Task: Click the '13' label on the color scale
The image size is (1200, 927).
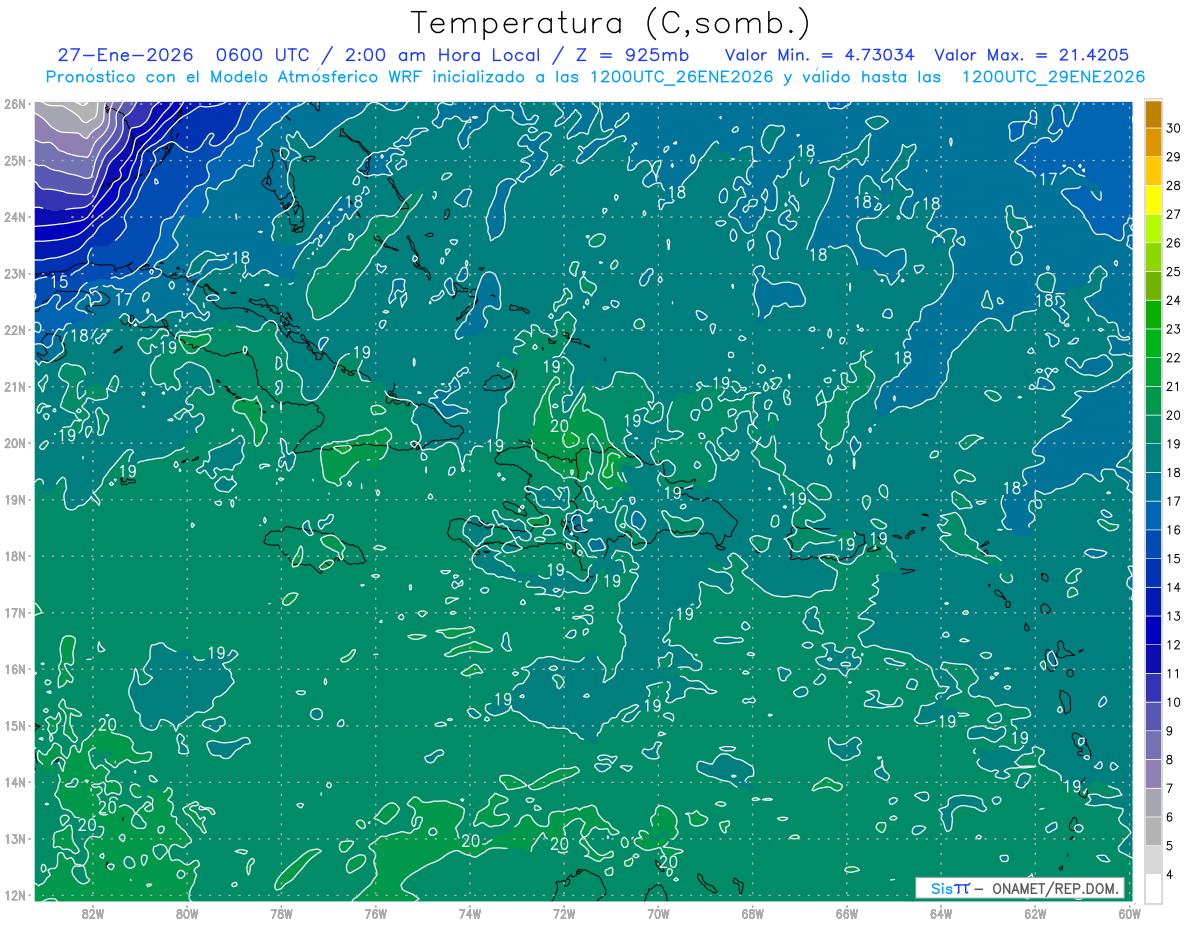Action: pos(1174,616)
